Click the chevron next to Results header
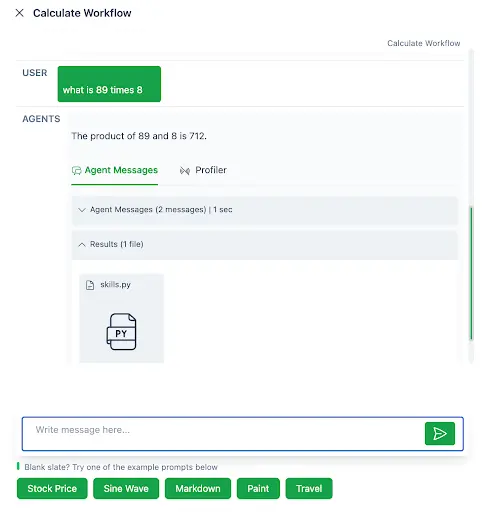Viewport: 482px width, 512px height. click(x=82, y=245)
